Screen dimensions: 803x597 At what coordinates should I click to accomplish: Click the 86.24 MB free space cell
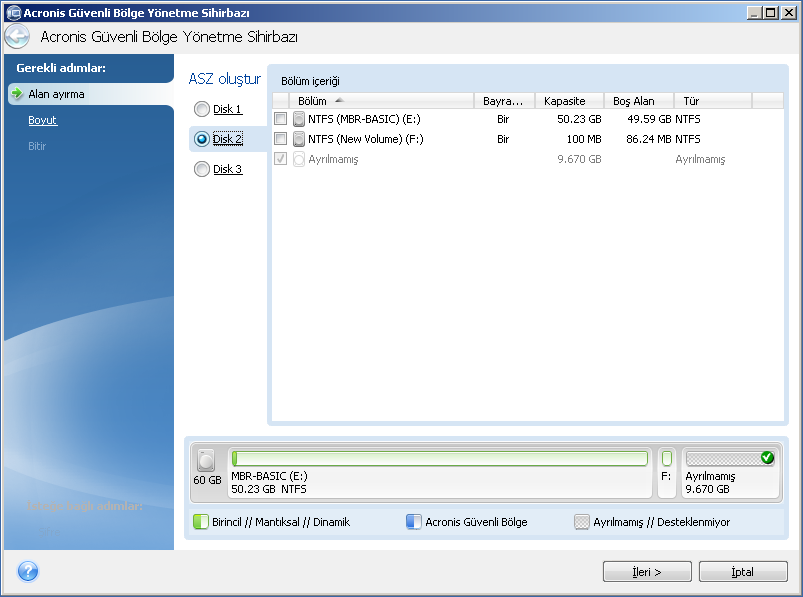coord(648,139)
